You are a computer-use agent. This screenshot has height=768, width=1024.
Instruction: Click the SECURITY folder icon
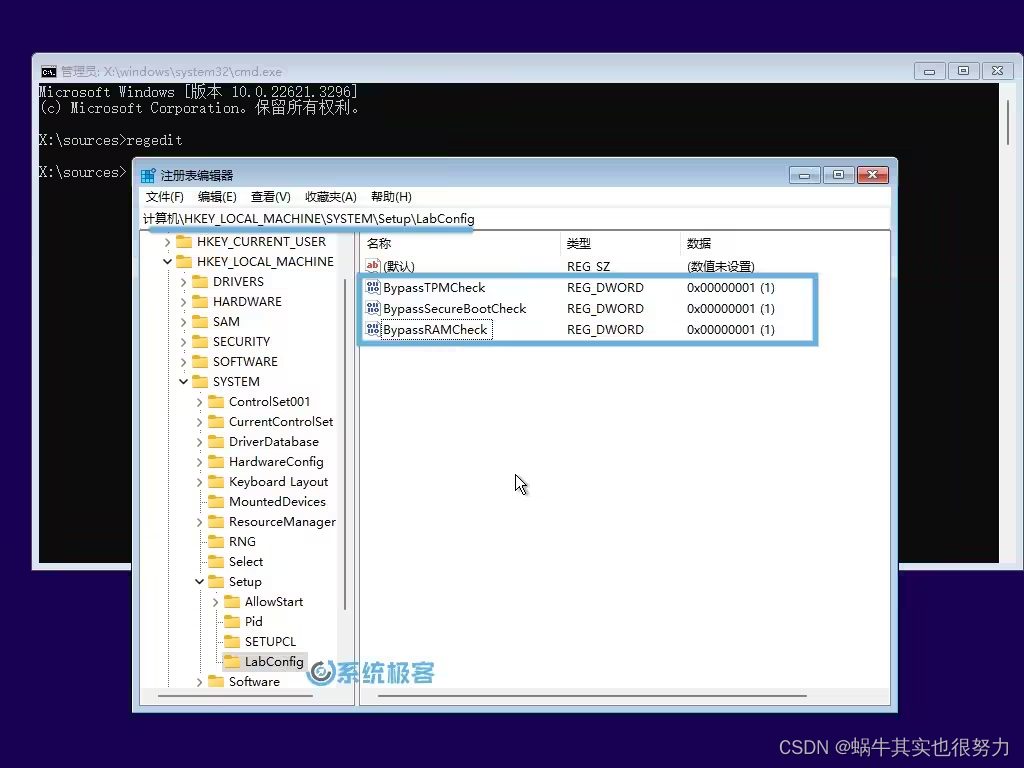pos(200,342)
